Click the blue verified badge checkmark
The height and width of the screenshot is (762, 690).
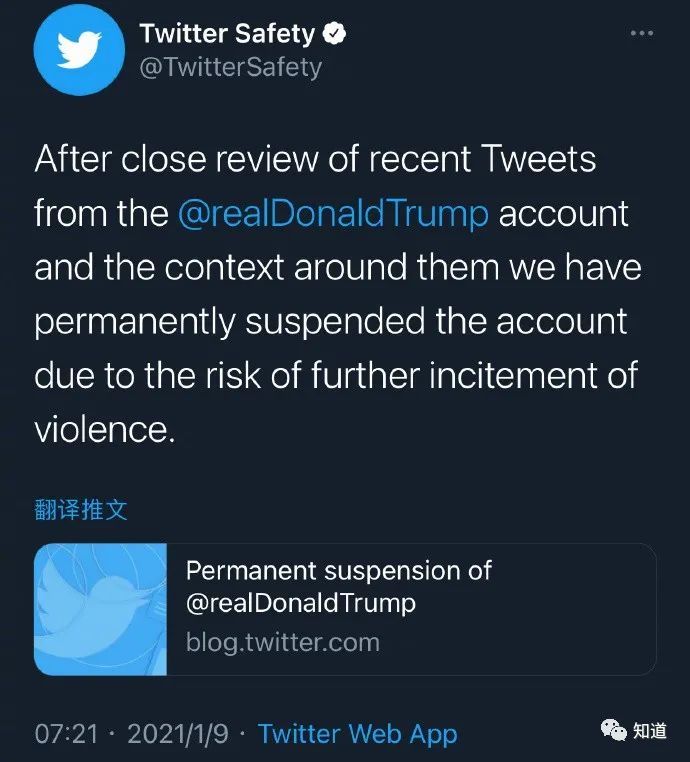pos(335,33)
